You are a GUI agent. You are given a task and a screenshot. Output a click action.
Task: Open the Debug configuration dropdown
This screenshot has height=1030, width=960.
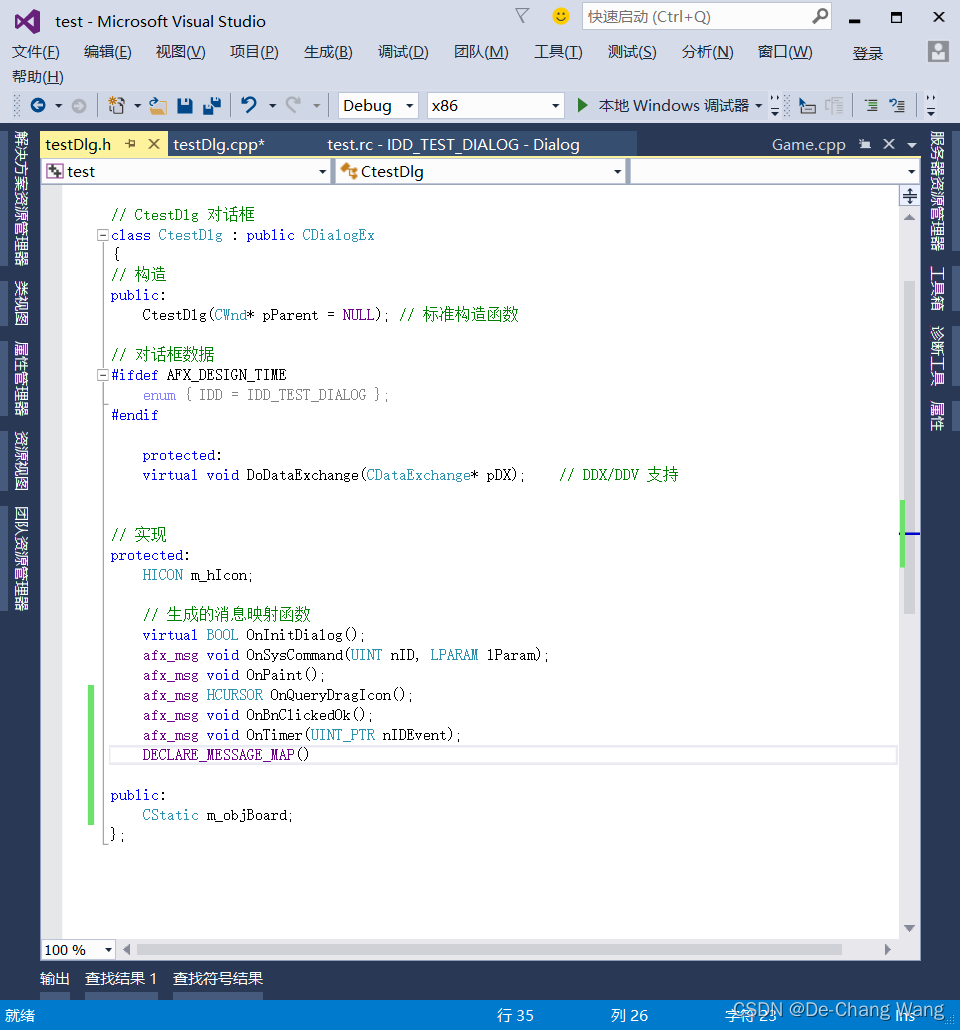point(378,106)
